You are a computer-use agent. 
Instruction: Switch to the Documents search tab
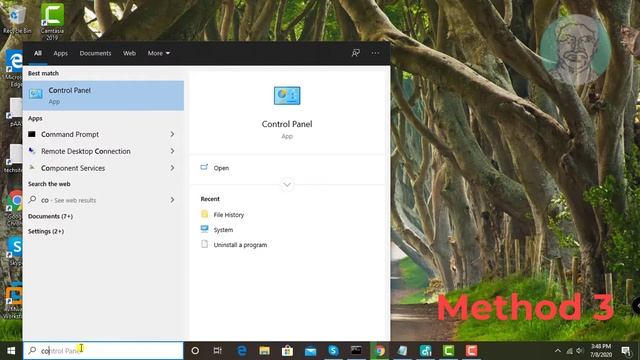point(95,53)
